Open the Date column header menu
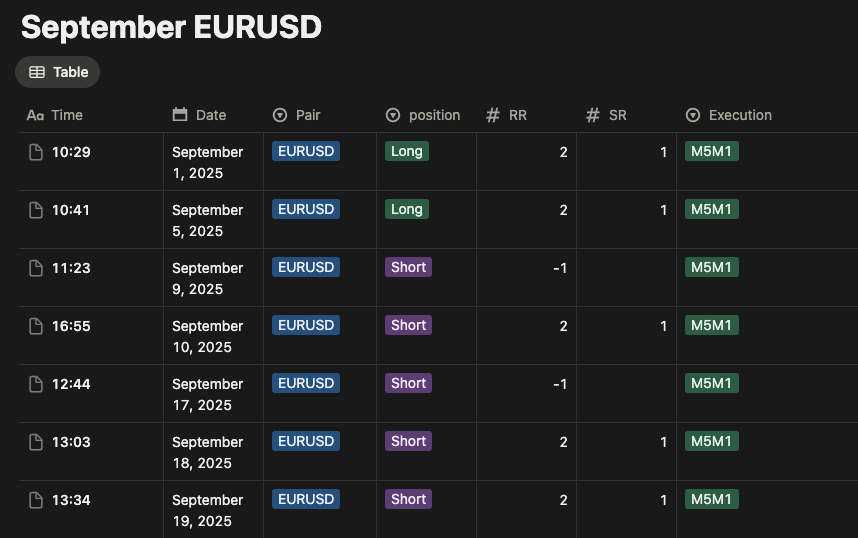This screenshot has width=858, height=538. click(213, 115)
